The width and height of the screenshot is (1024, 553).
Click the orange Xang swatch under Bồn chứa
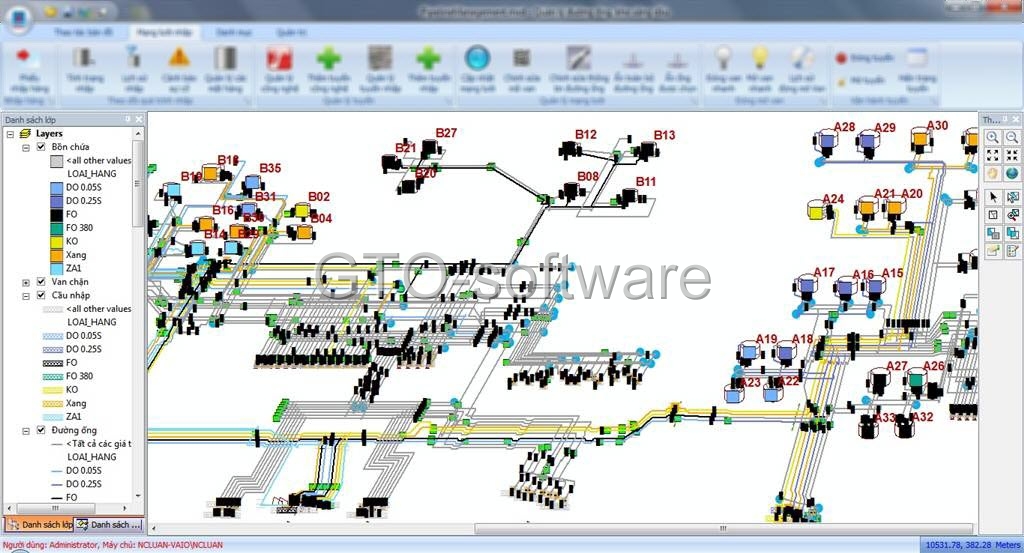pos(57,255)
